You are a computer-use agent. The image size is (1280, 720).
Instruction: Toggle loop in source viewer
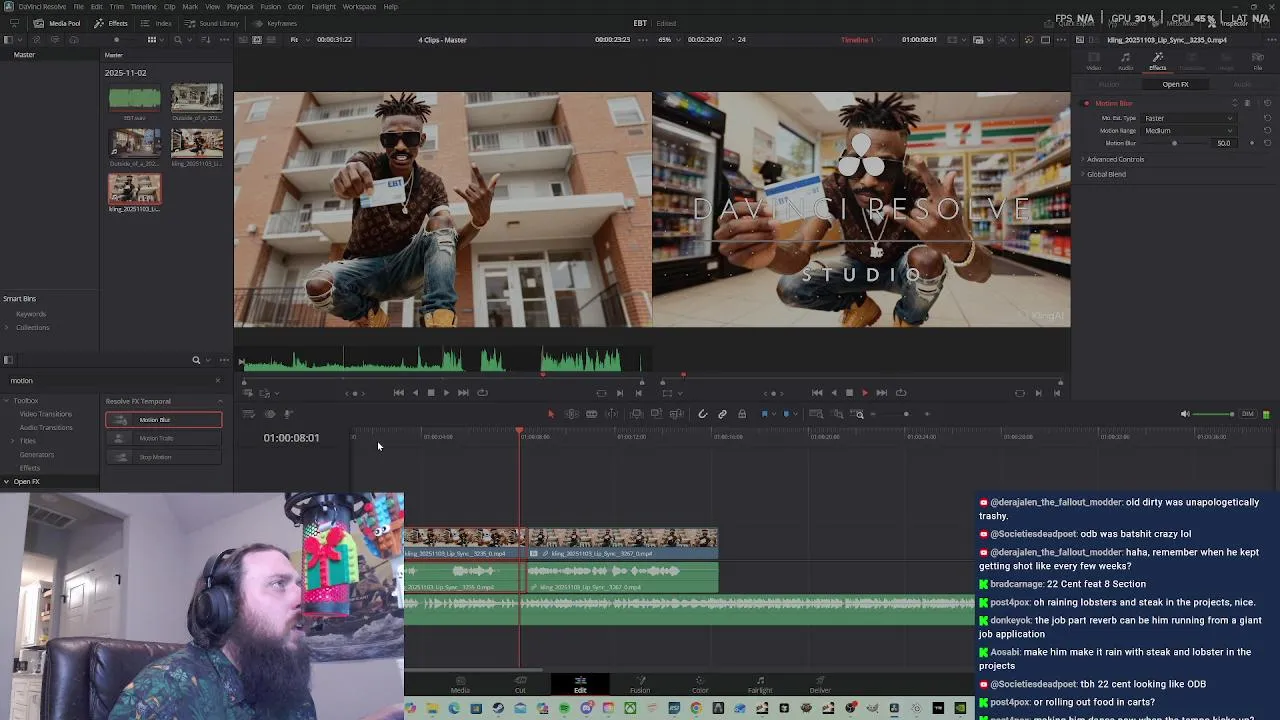click(x=482, y=393)
